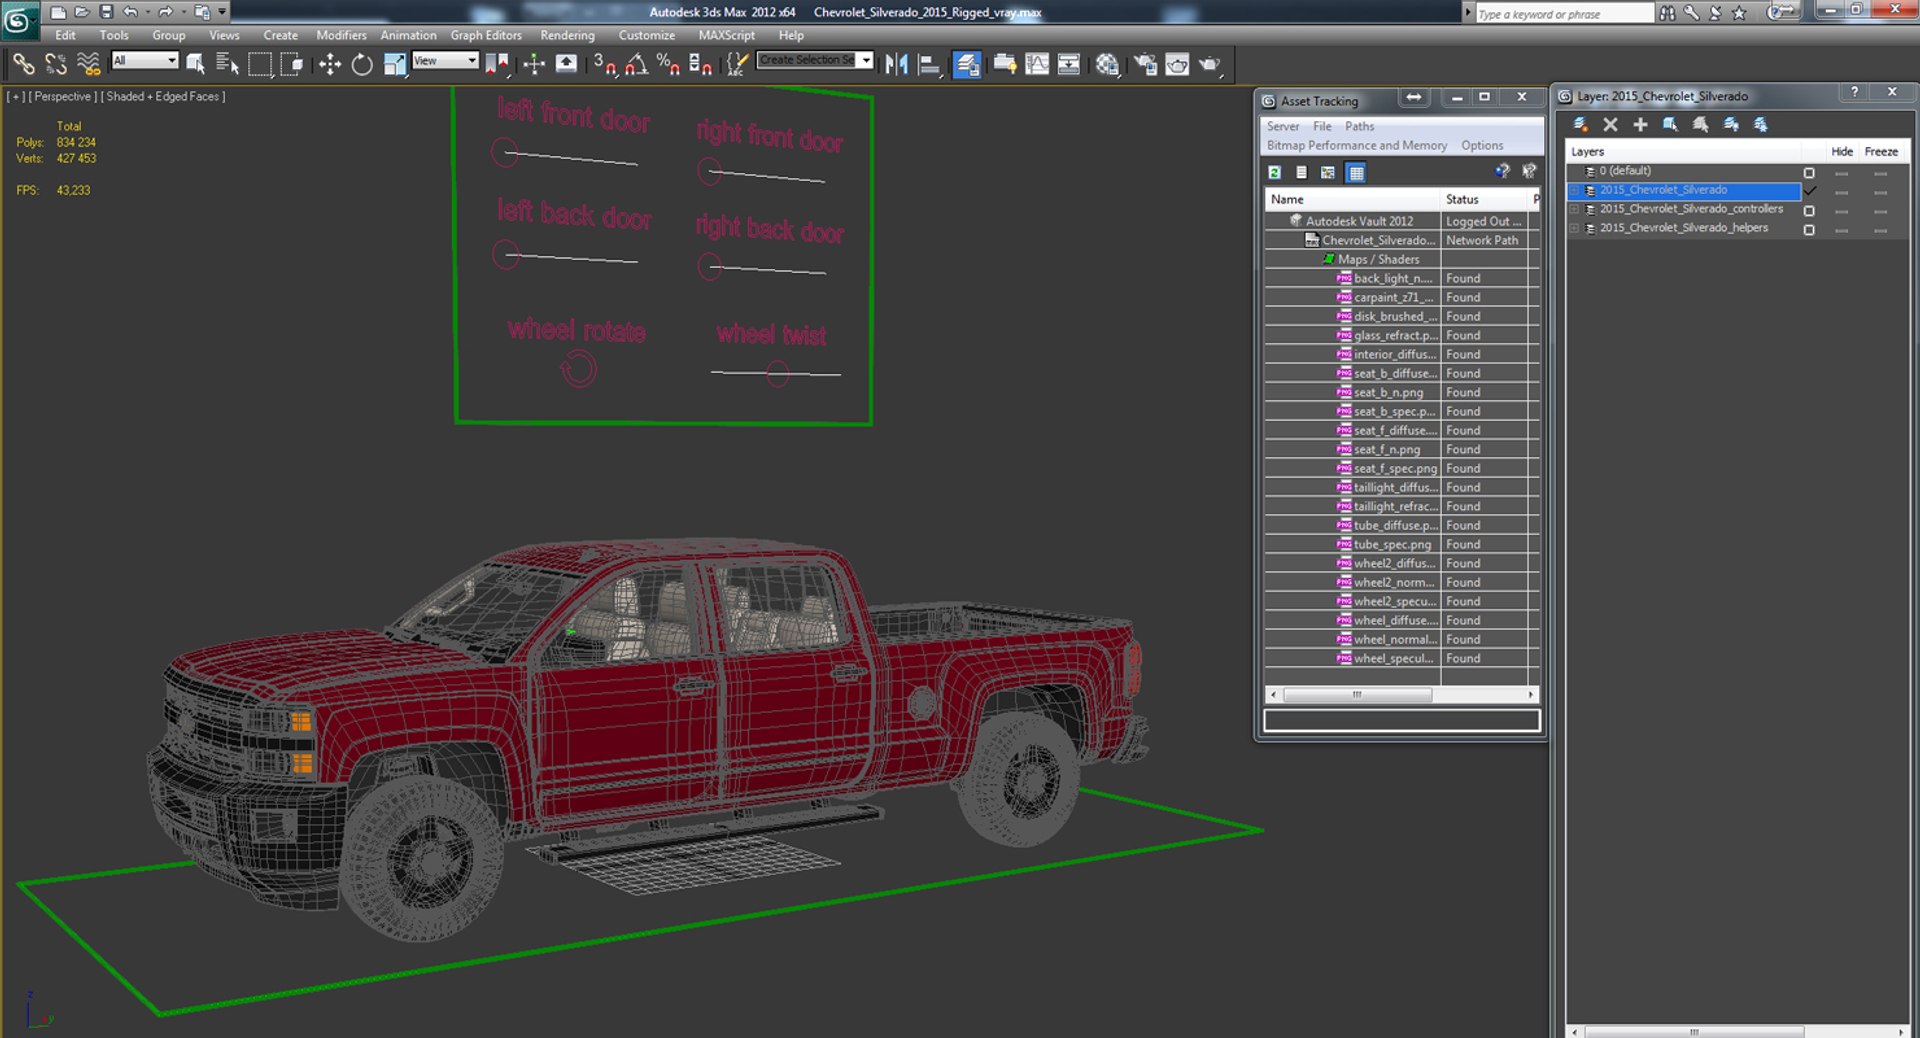Choose the Select Object tool
The image size is (1920, 1038).
(x=196, y=65)
